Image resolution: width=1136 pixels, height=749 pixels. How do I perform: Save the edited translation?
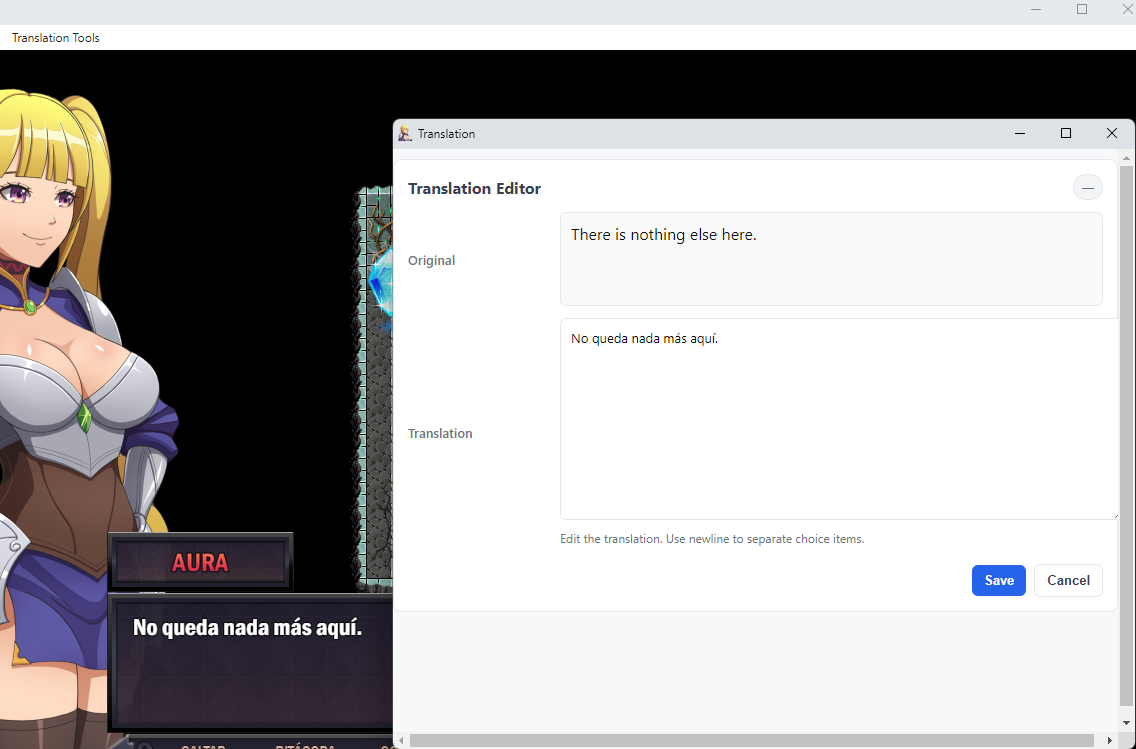998,580
